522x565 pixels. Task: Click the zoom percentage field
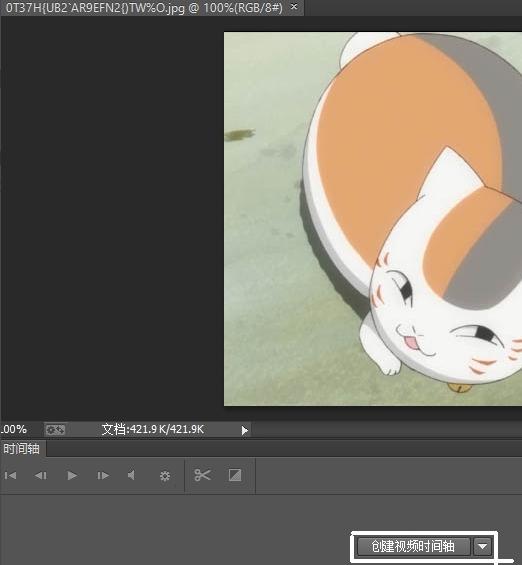tap(13, 430)
